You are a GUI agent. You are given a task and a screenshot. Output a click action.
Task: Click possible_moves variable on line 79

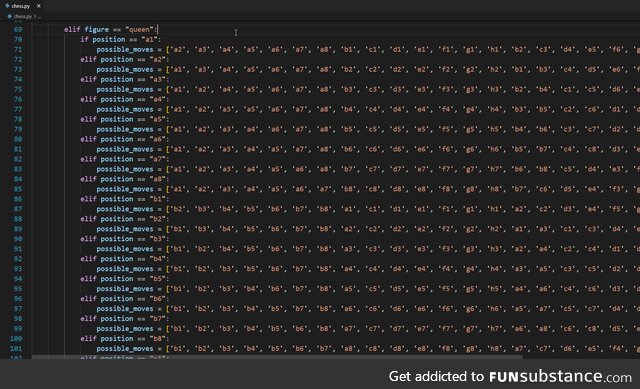point(124,129)
